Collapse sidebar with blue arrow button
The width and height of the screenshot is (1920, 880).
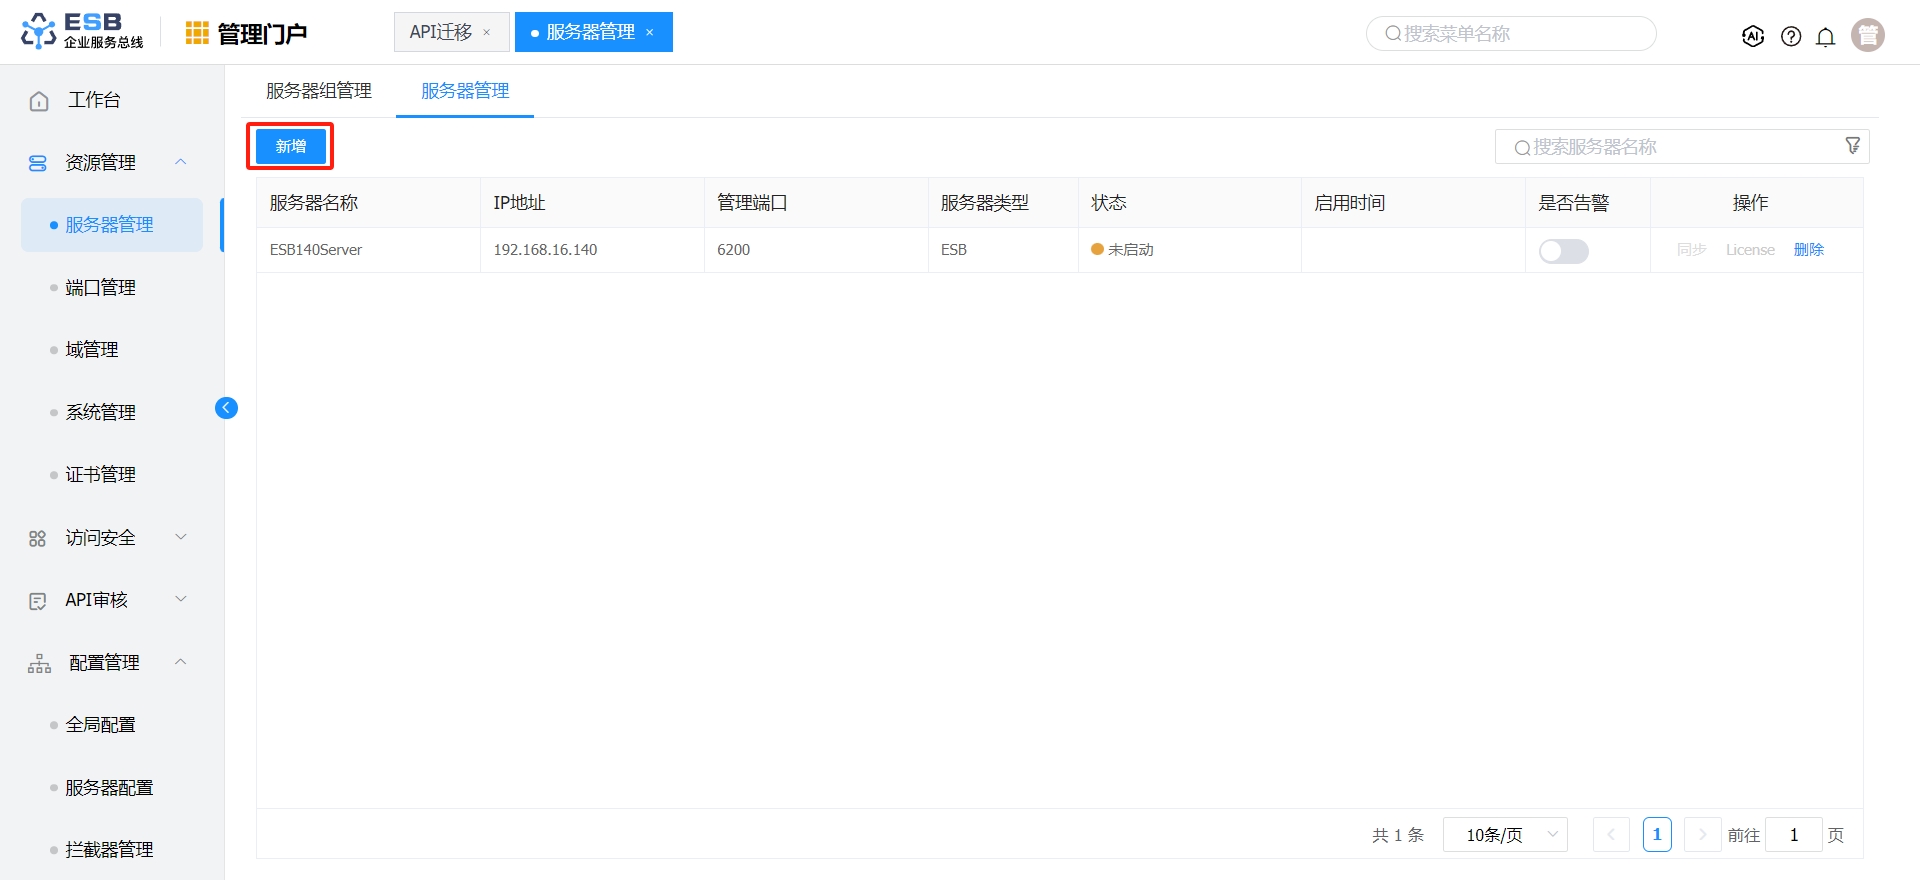point(226,408)
